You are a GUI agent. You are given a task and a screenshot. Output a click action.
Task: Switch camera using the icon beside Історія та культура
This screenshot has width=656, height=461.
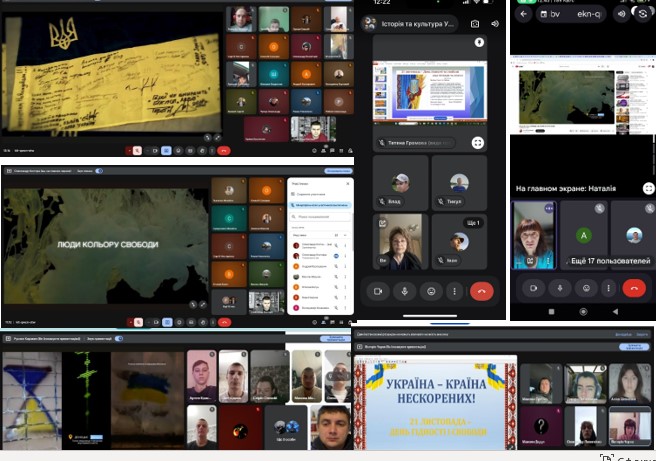(474, 23)
